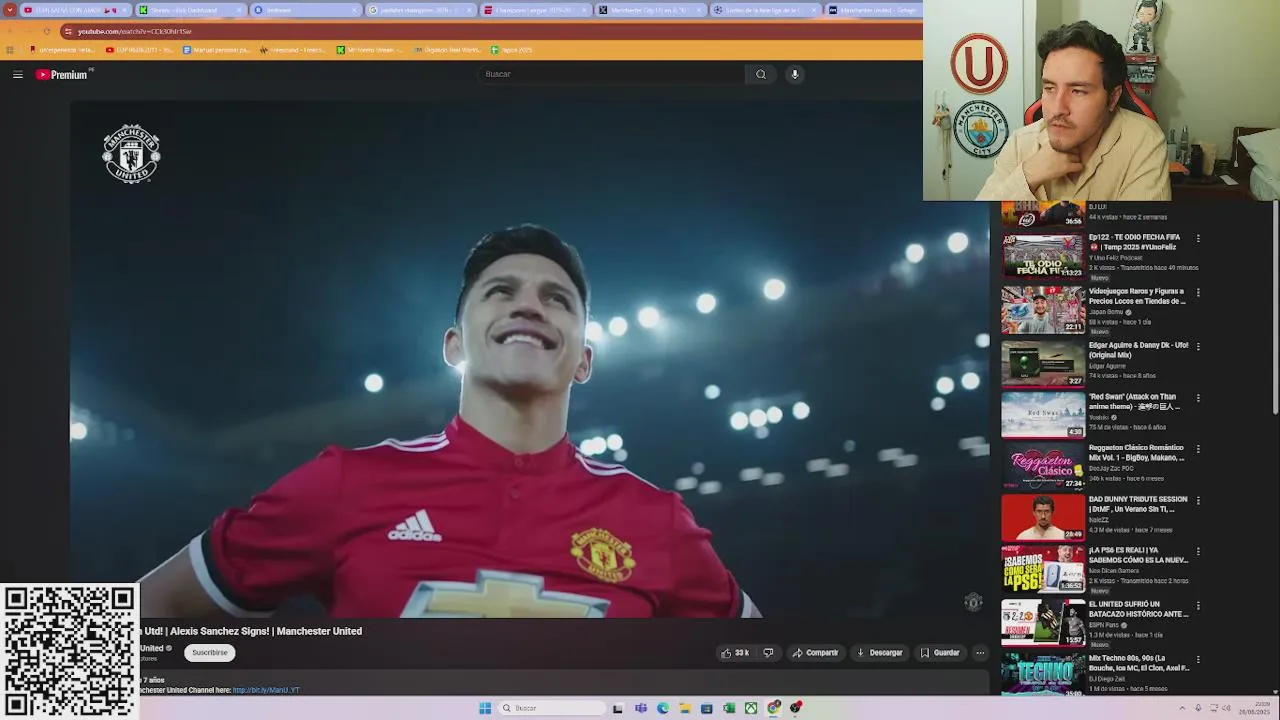Open File Explorer from the taskbar
This screenshot has width=1280, height=720.
(x=685, y=708)
